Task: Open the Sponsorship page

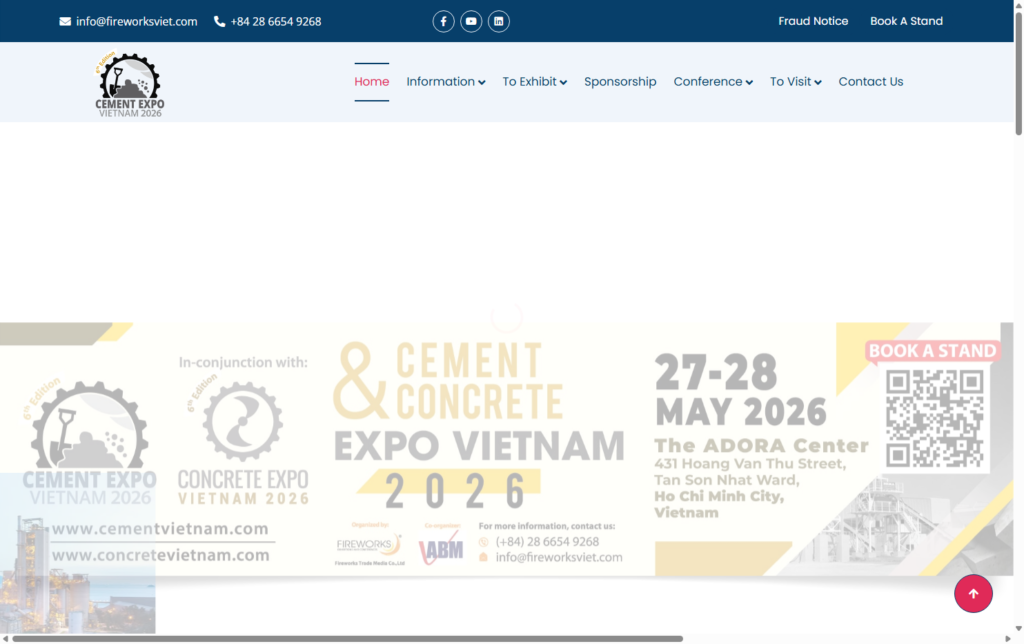Action: point(620,82)
